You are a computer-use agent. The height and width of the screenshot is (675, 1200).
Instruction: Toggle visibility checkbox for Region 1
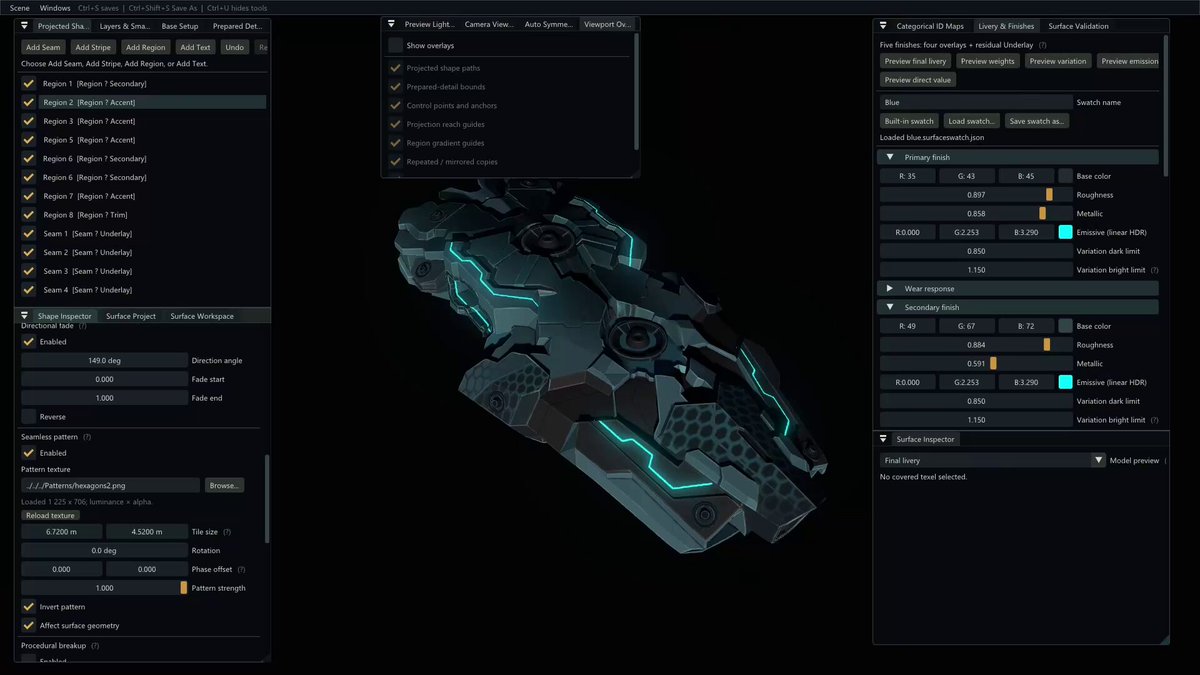point(29,84)
